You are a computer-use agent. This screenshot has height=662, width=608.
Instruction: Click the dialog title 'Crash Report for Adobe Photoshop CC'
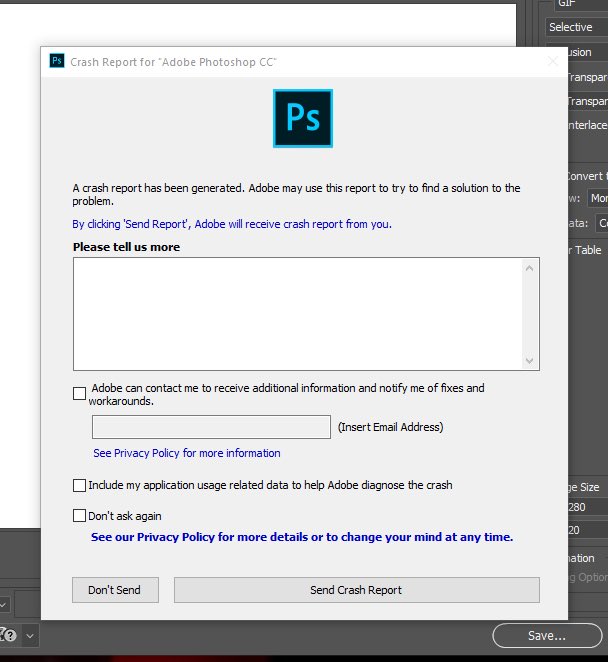(x=173, y=62)
